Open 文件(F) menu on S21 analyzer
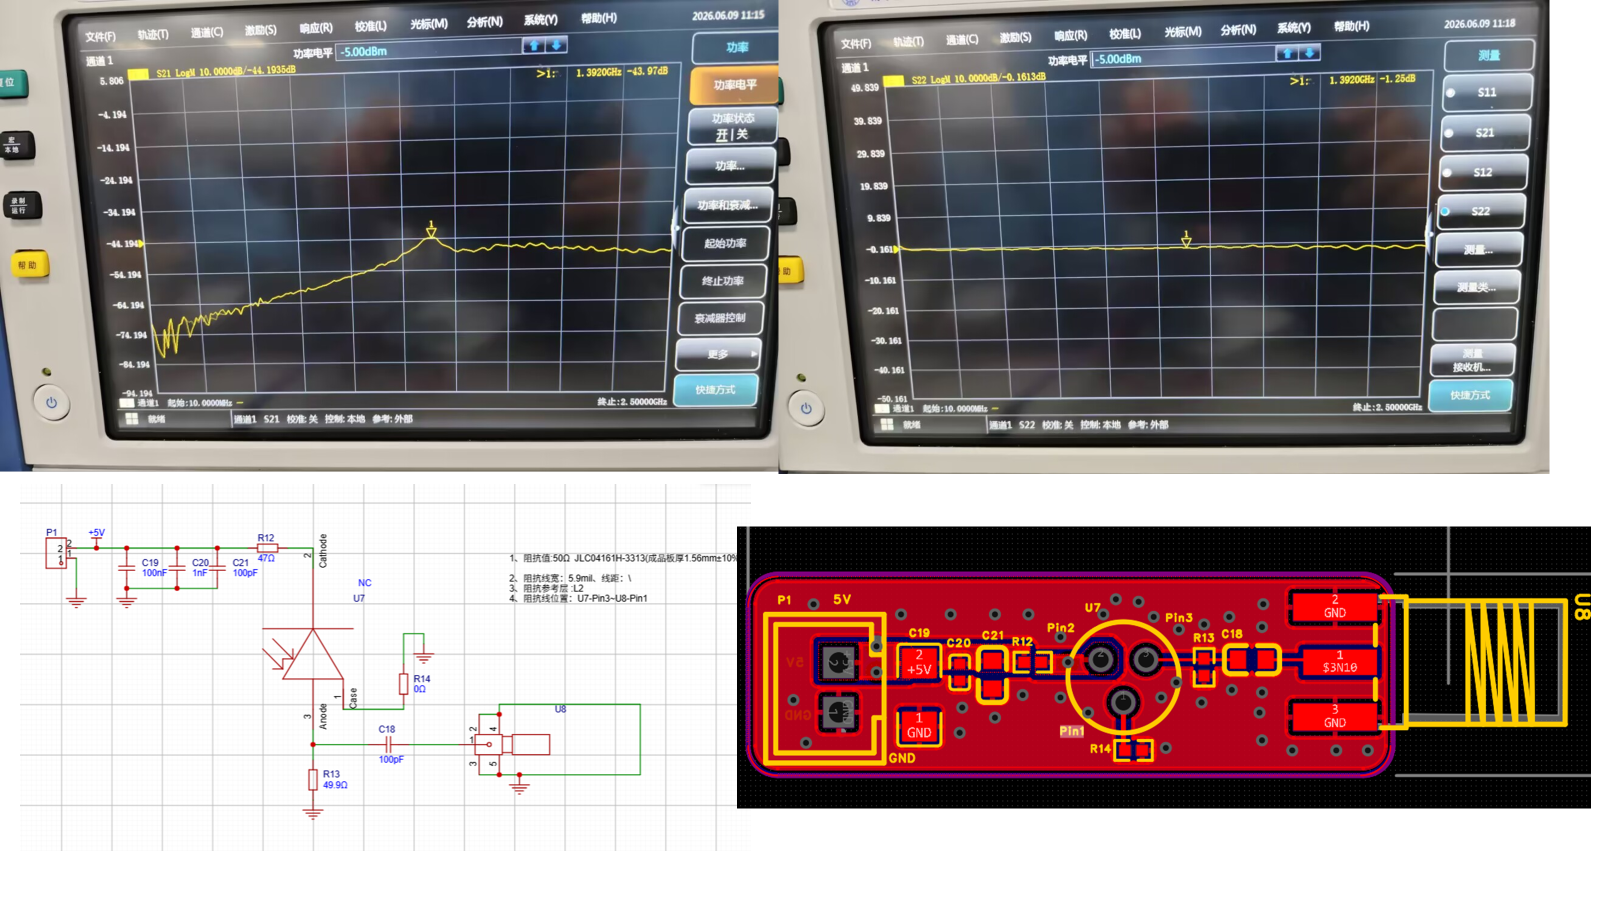1600x900 pixels. pos(100,37)
